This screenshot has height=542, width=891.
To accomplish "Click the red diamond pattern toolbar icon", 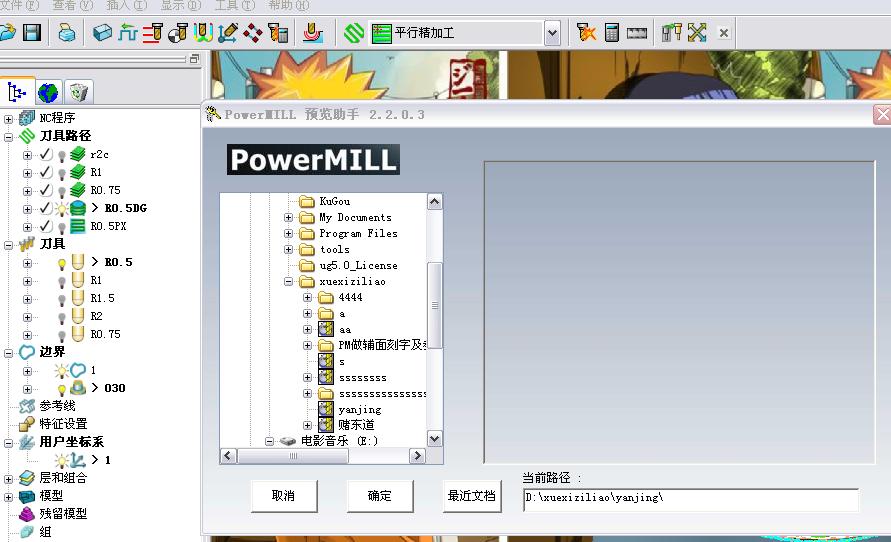I will pos(253,32).
